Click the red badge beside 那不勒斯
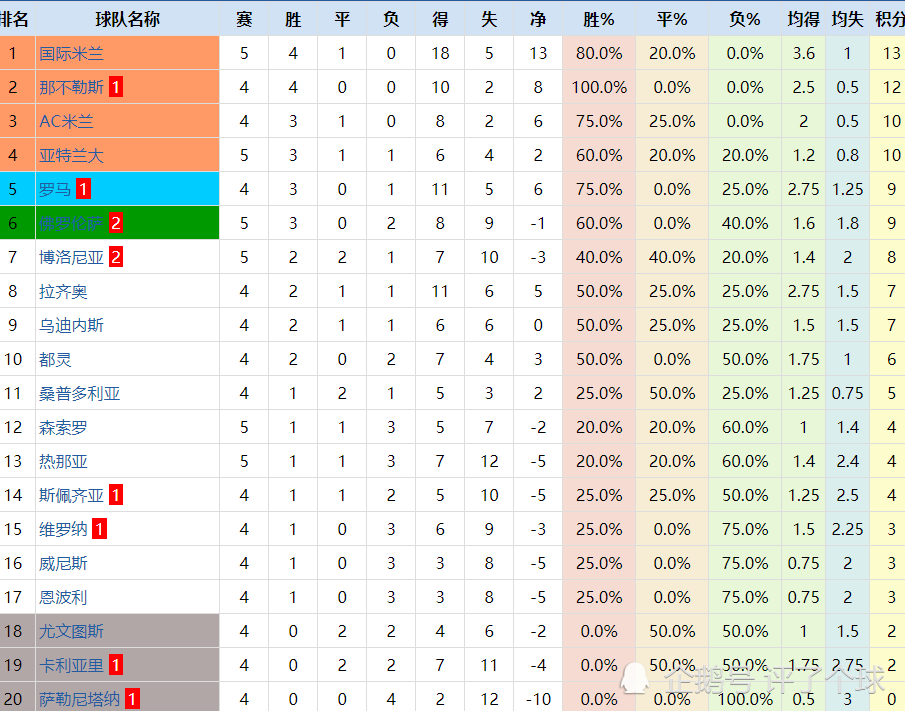Screen dimensions: 905x711 115,88
